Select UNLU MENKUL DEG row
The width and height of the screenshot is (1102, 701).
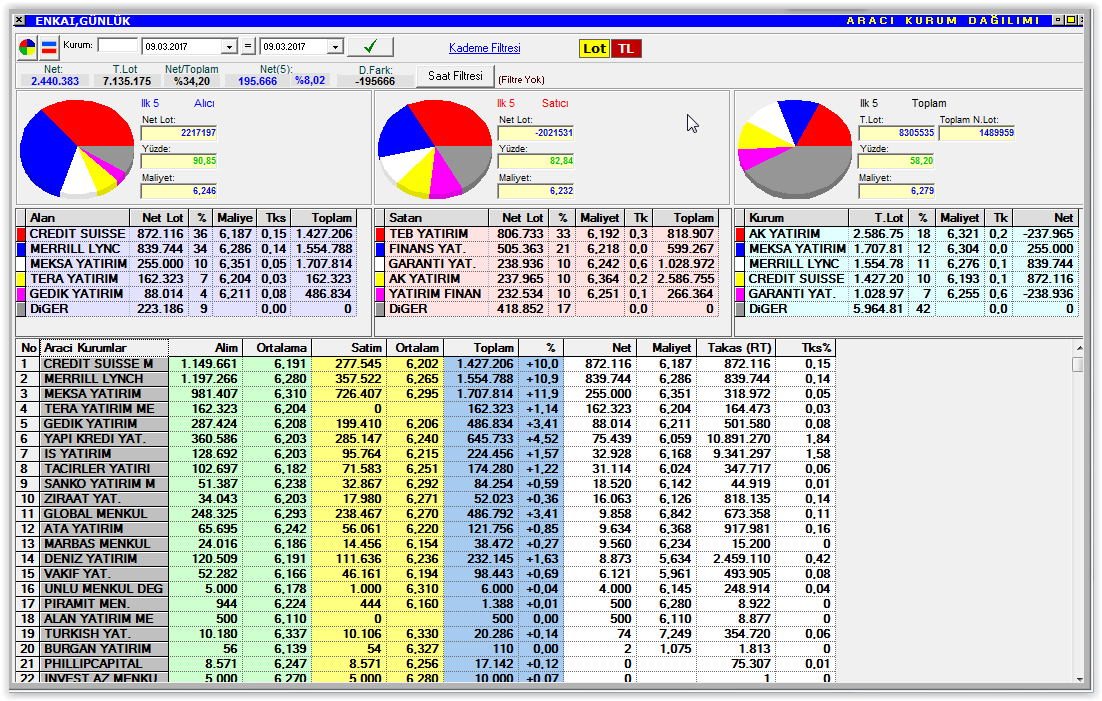point(425,589)
